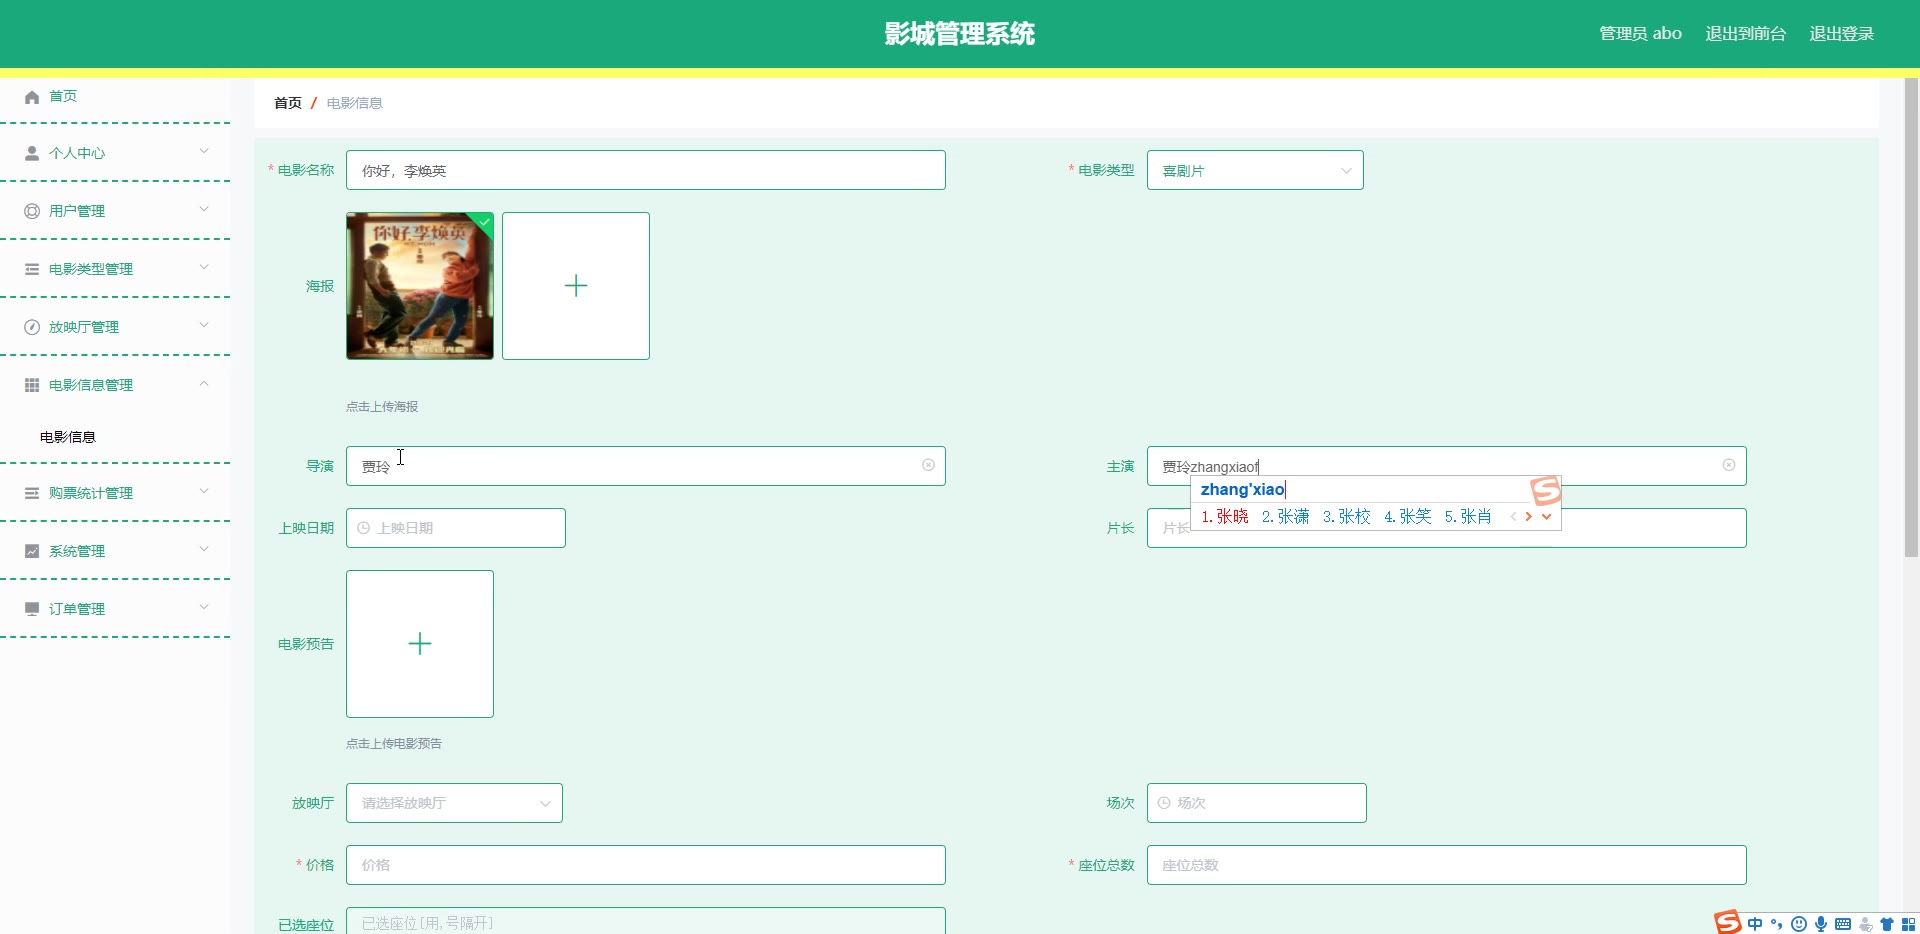Click the 用户管理 sidebar icon
1920x934 pixels.
click(x=32, y=211)
